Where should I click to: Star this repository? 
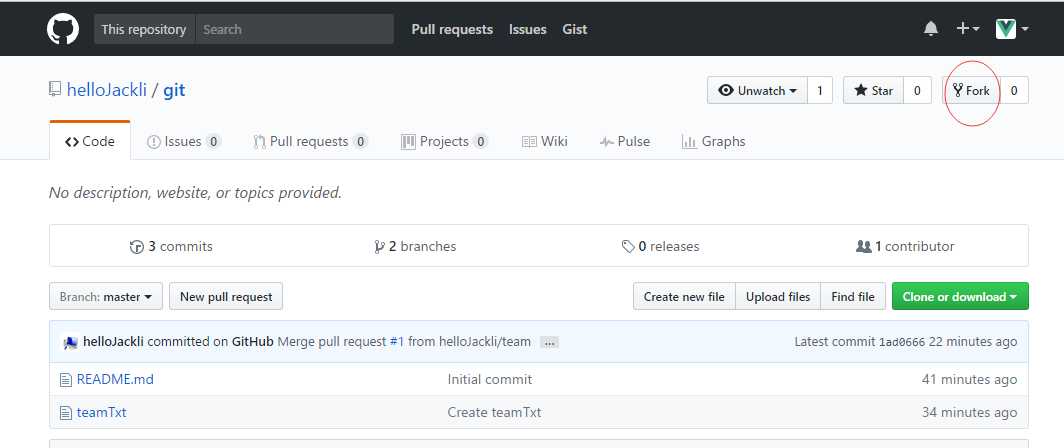pyautogui.click(x=873, y=91)
